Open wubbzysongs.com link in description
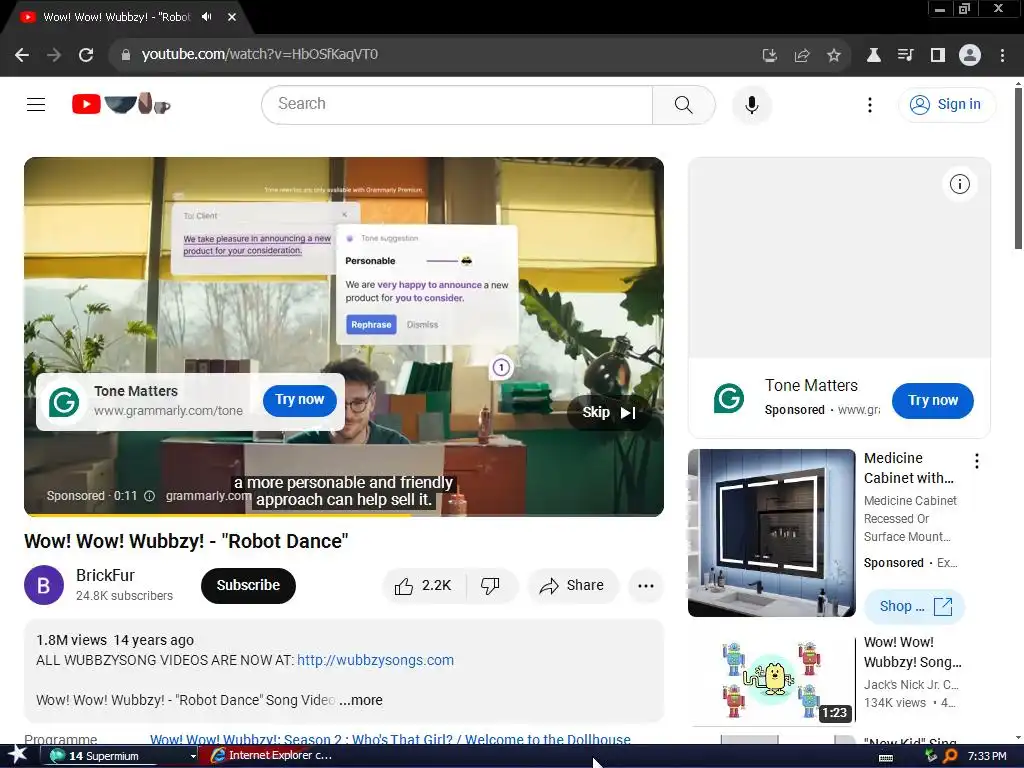 coord(376,660)
